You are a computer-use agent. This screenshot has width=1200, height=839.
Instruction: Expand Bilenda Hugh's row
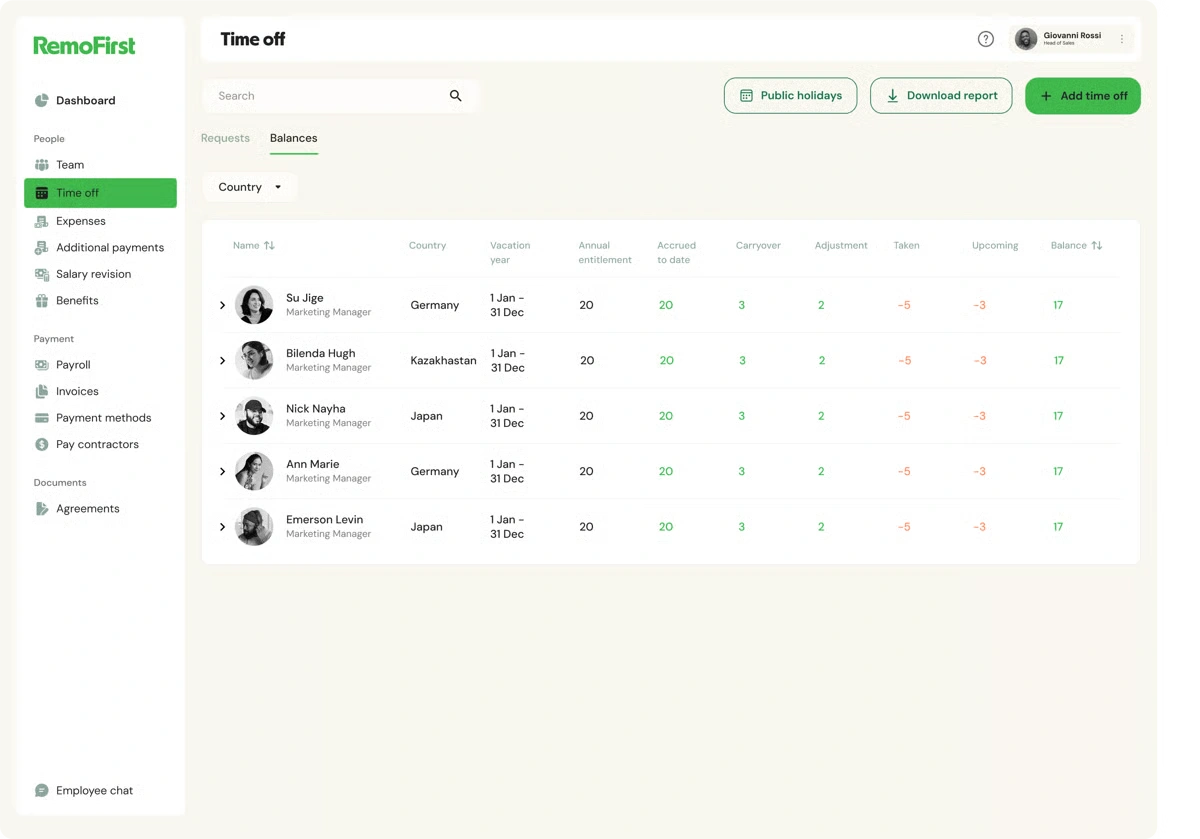[222, 360]
